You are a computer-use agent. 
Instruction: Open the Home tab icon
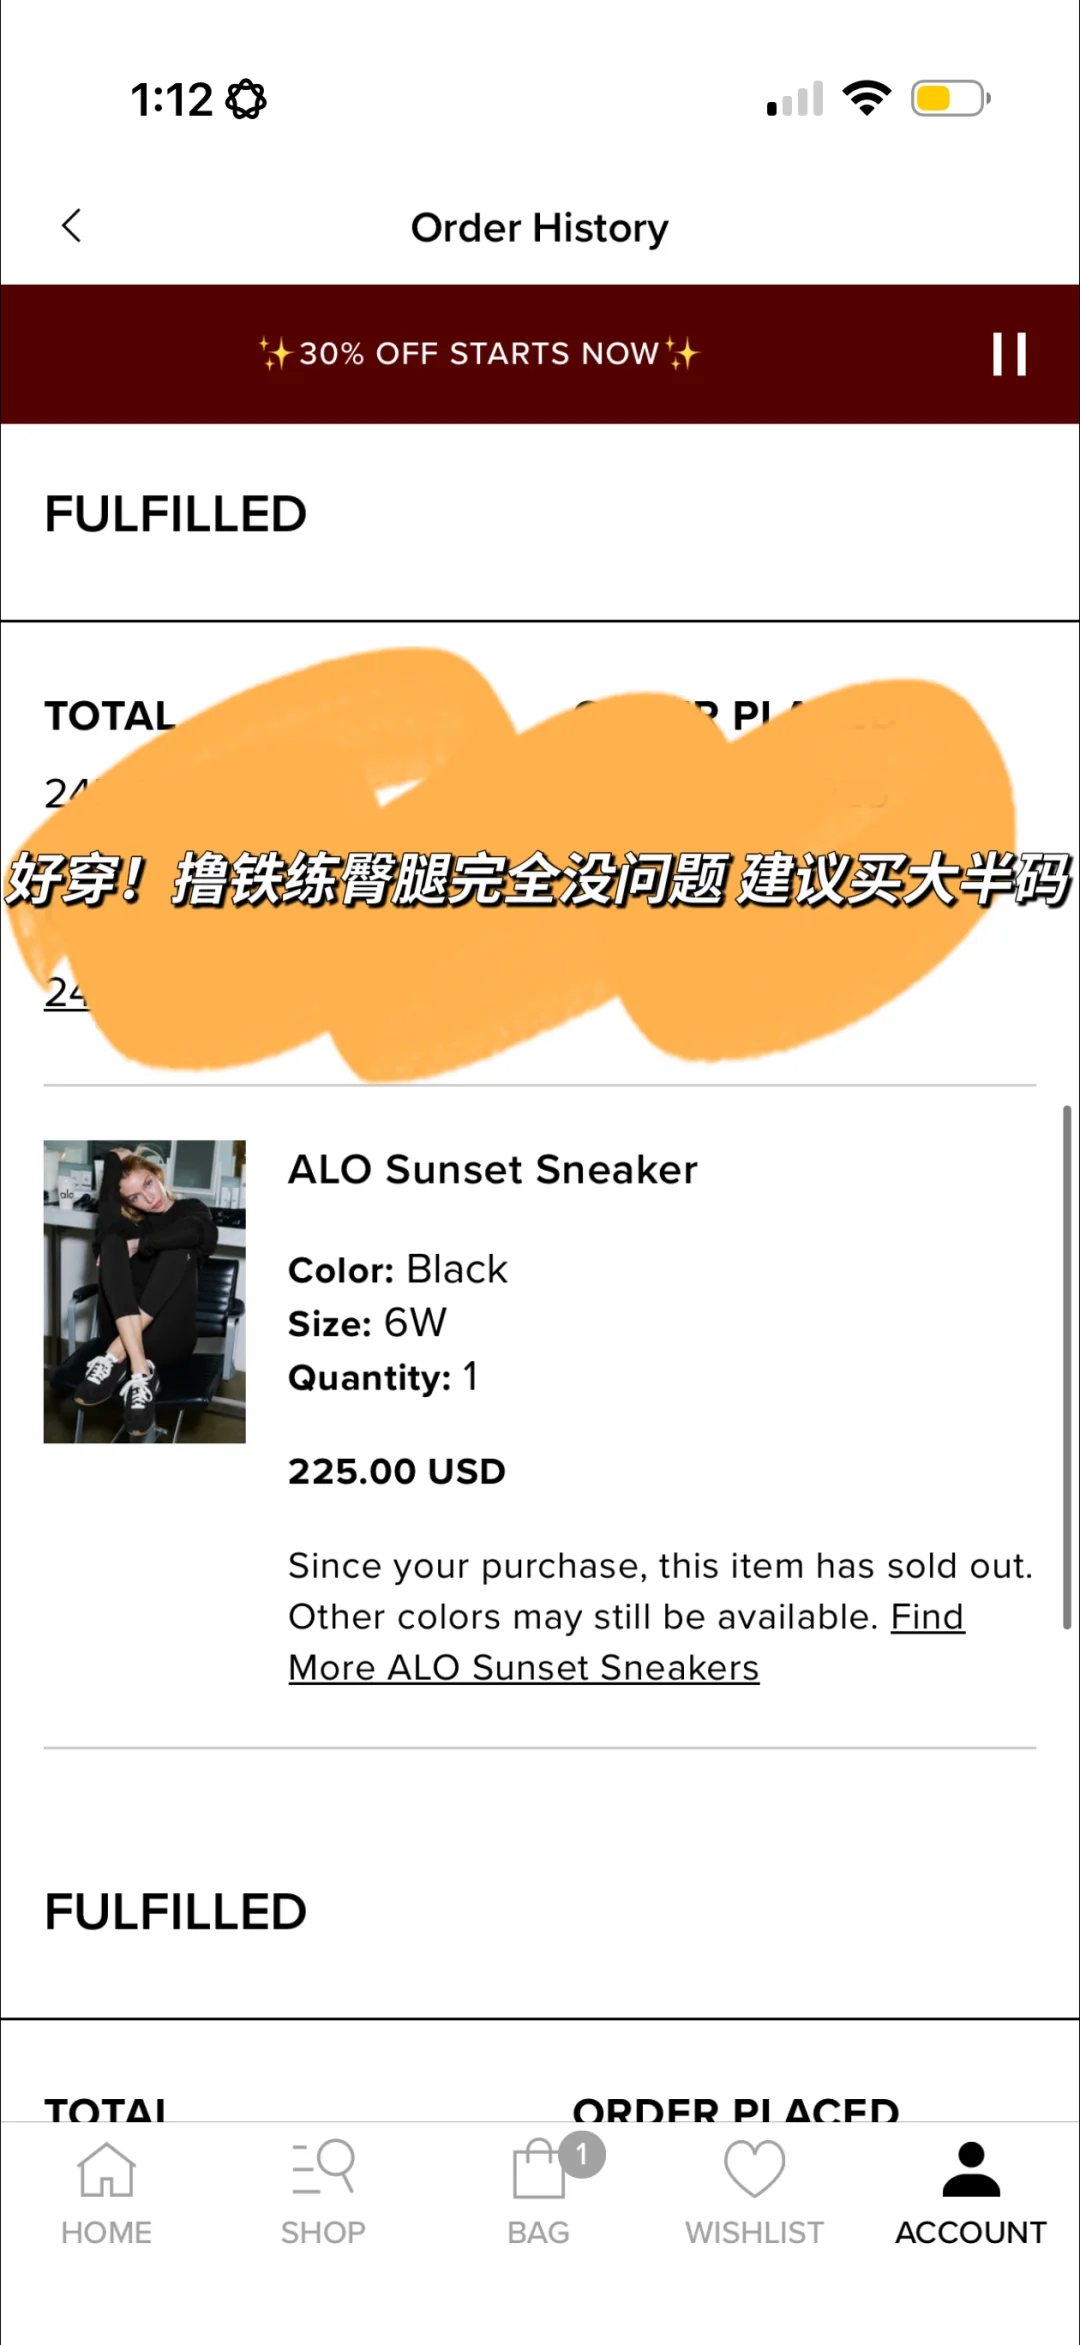pos(106,2169)
